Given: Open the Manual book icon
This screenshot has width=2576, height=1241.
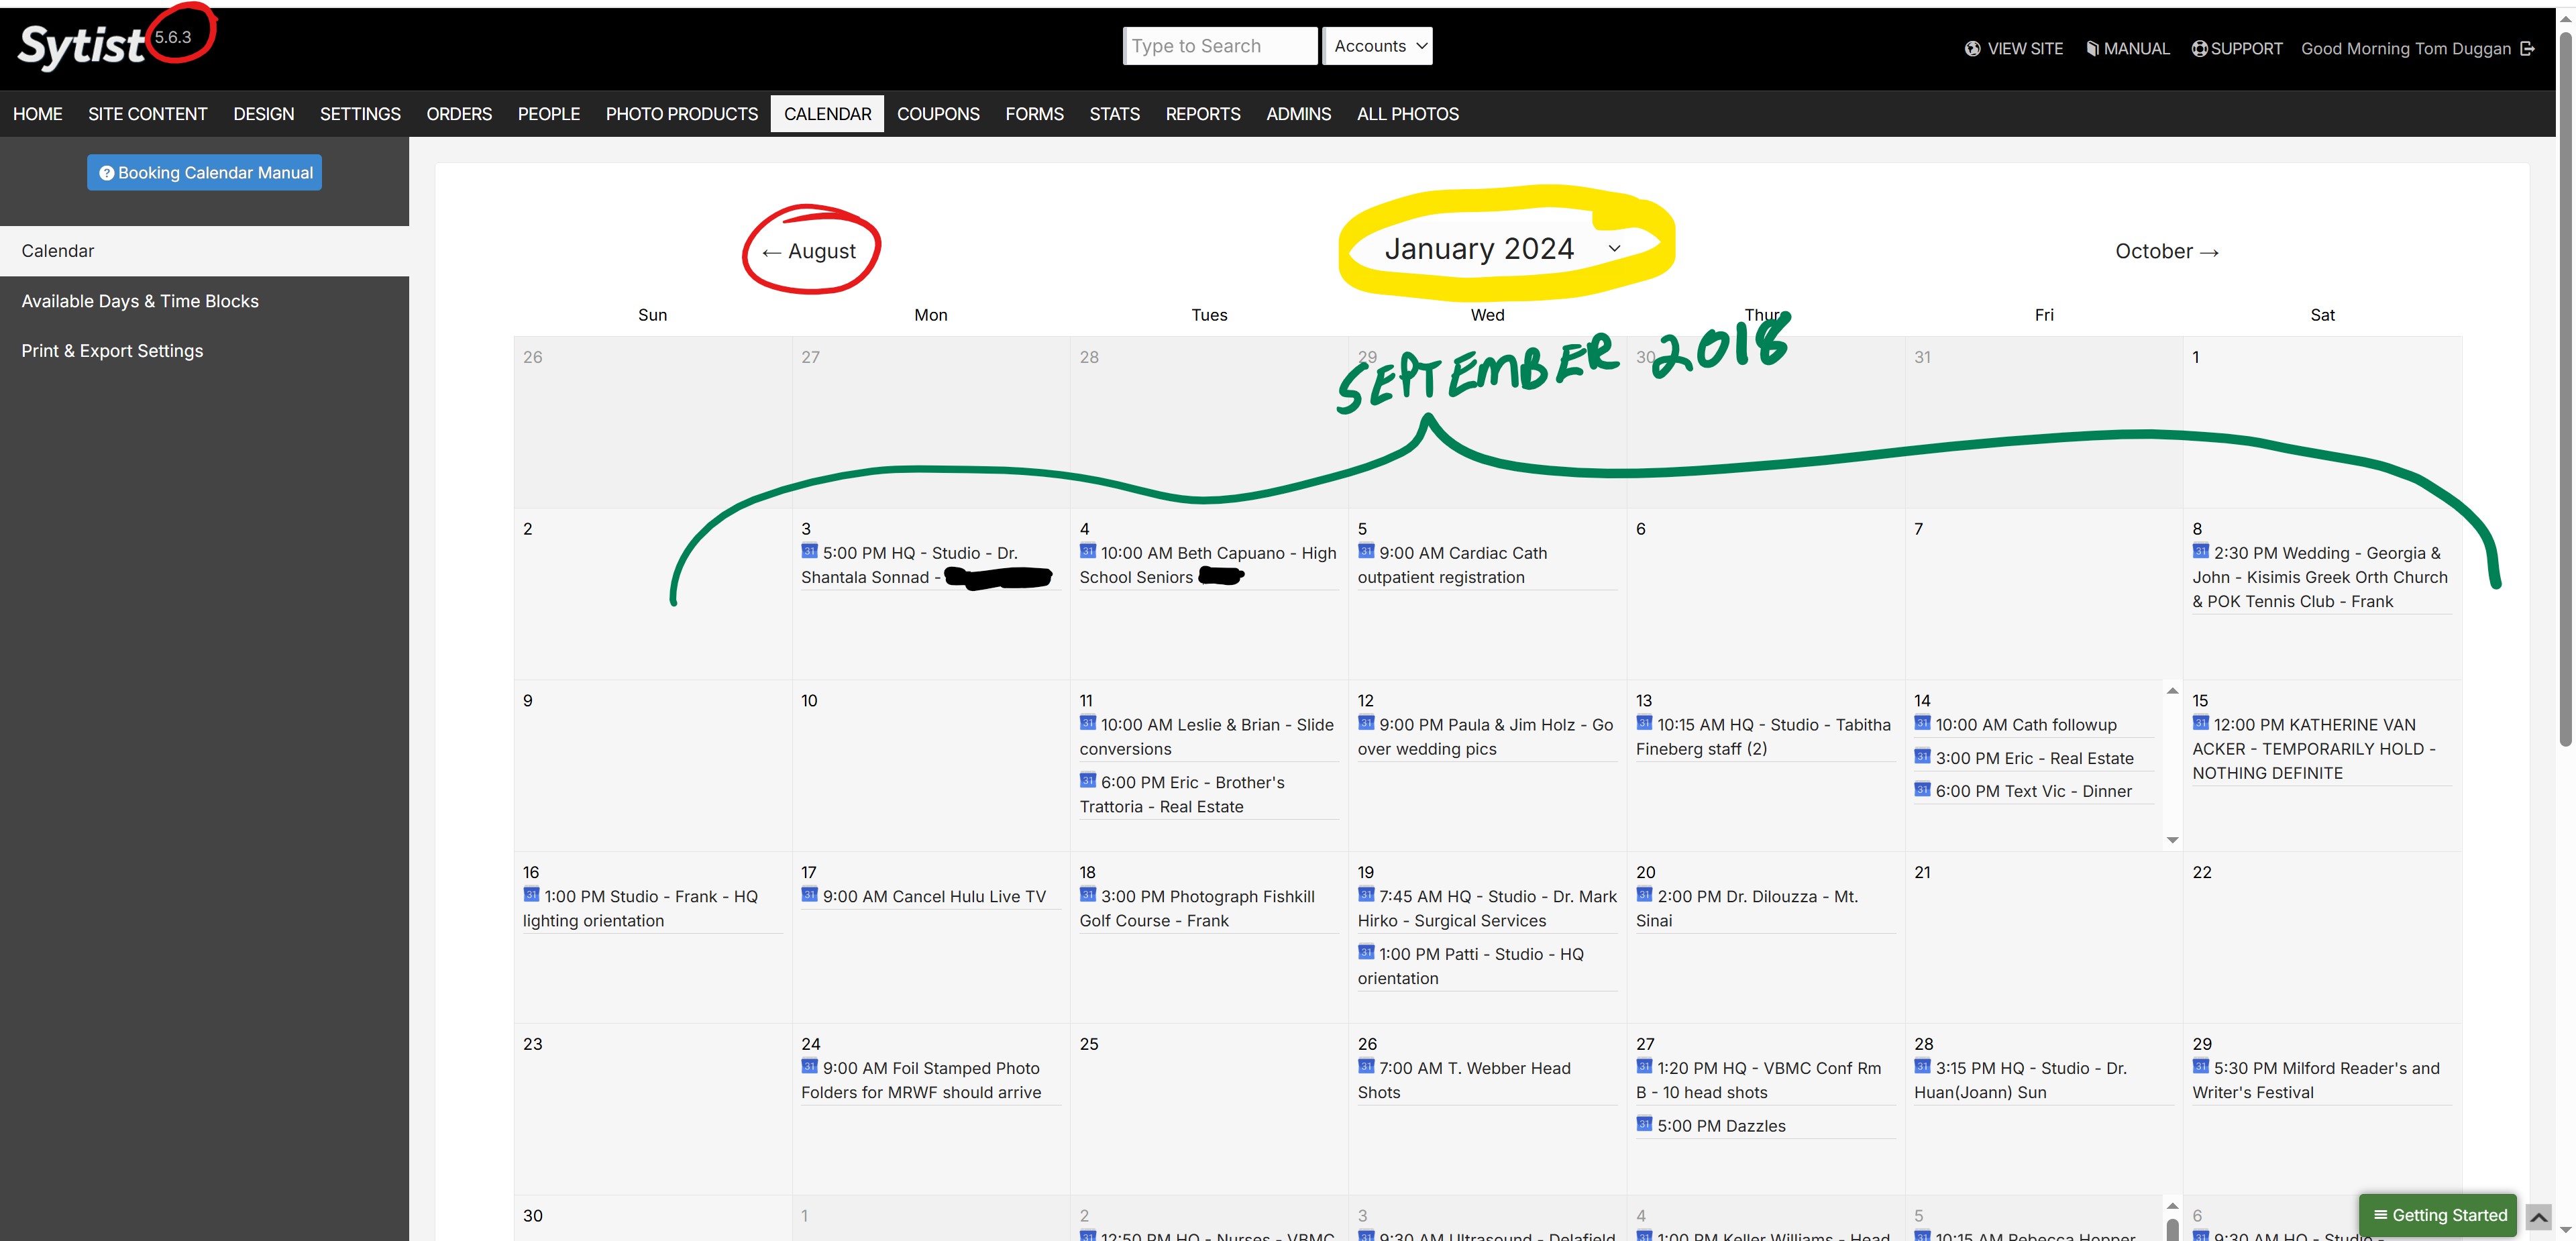Looking at the screenshot, I should pos(2092,48).
